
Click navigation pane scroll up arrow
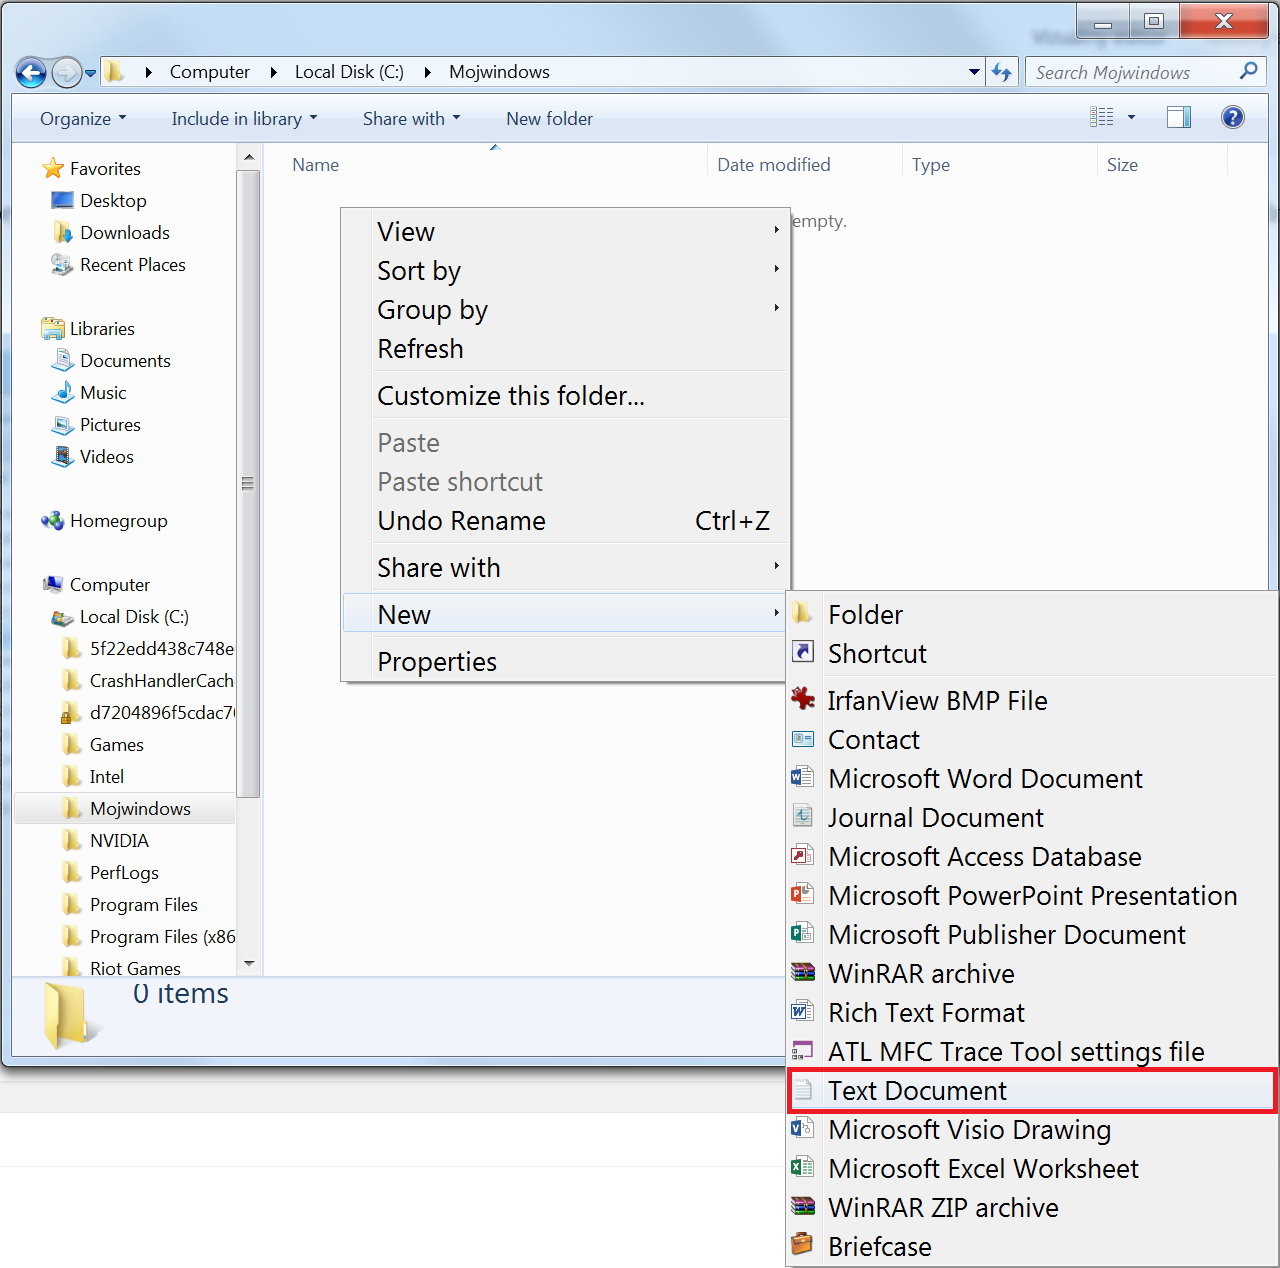tap(249, 157)
